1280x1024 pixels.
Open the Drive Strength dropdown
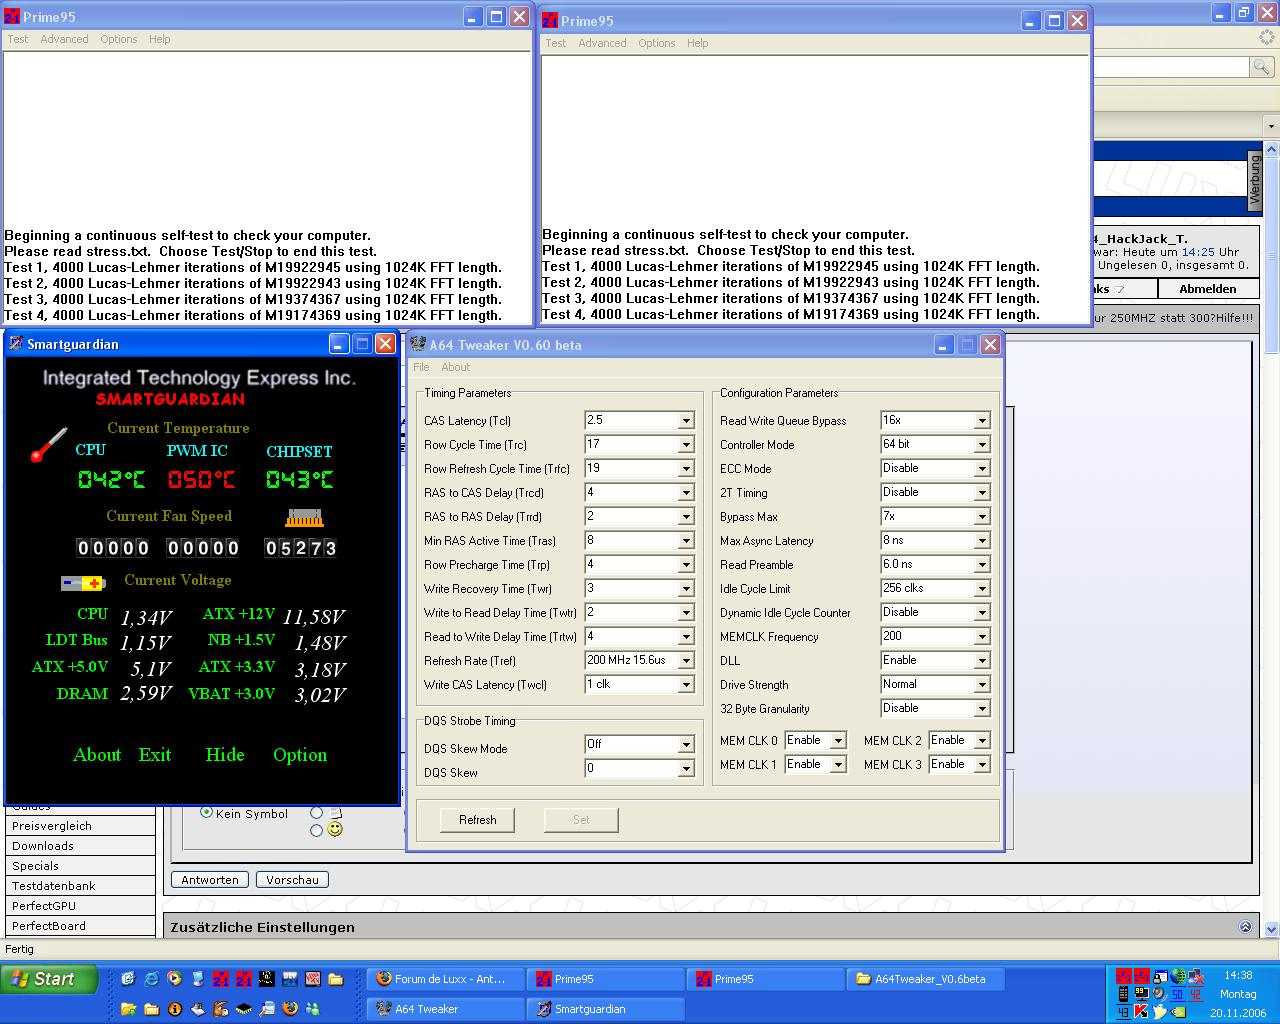[x=982, y=685]
